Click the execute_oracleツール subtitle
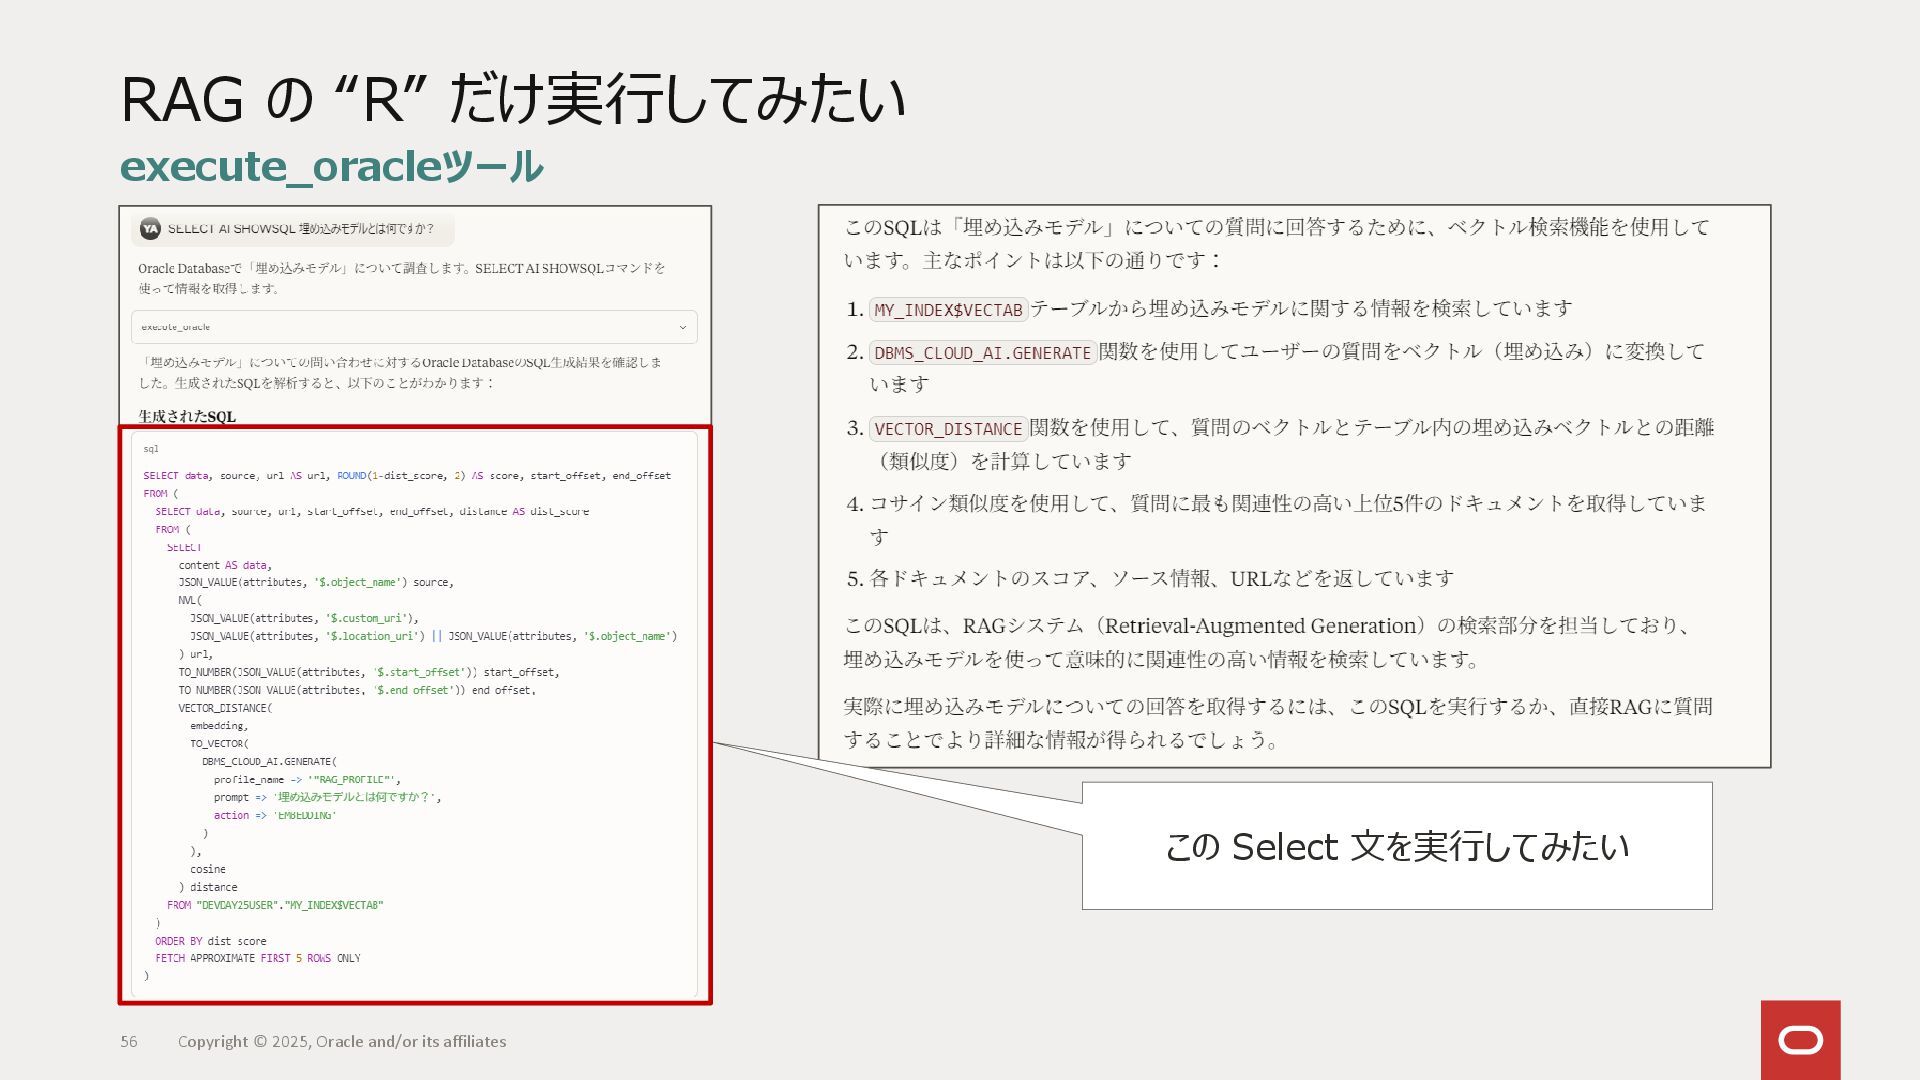The height and width of the screenshot is (1080, 1920). point(331,166)
